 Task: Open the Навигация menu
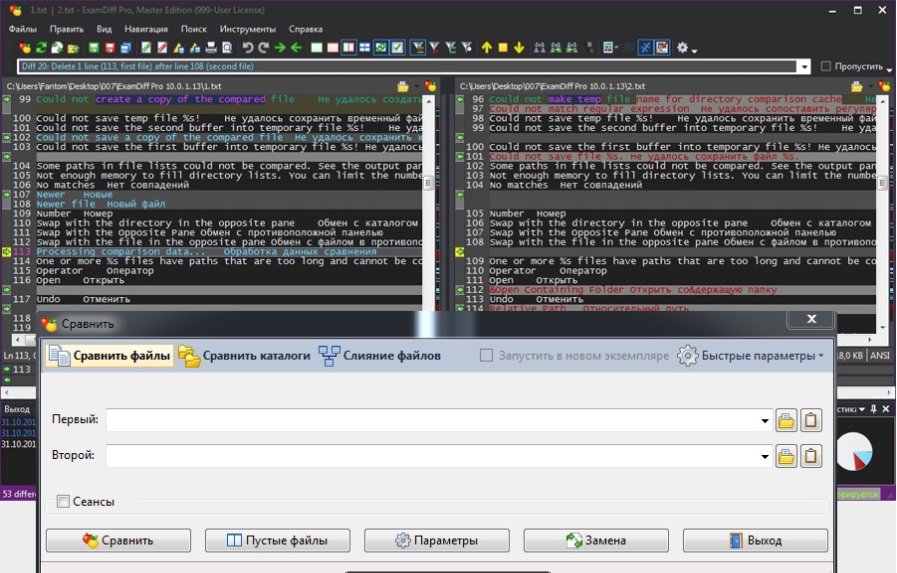(146, 29)
